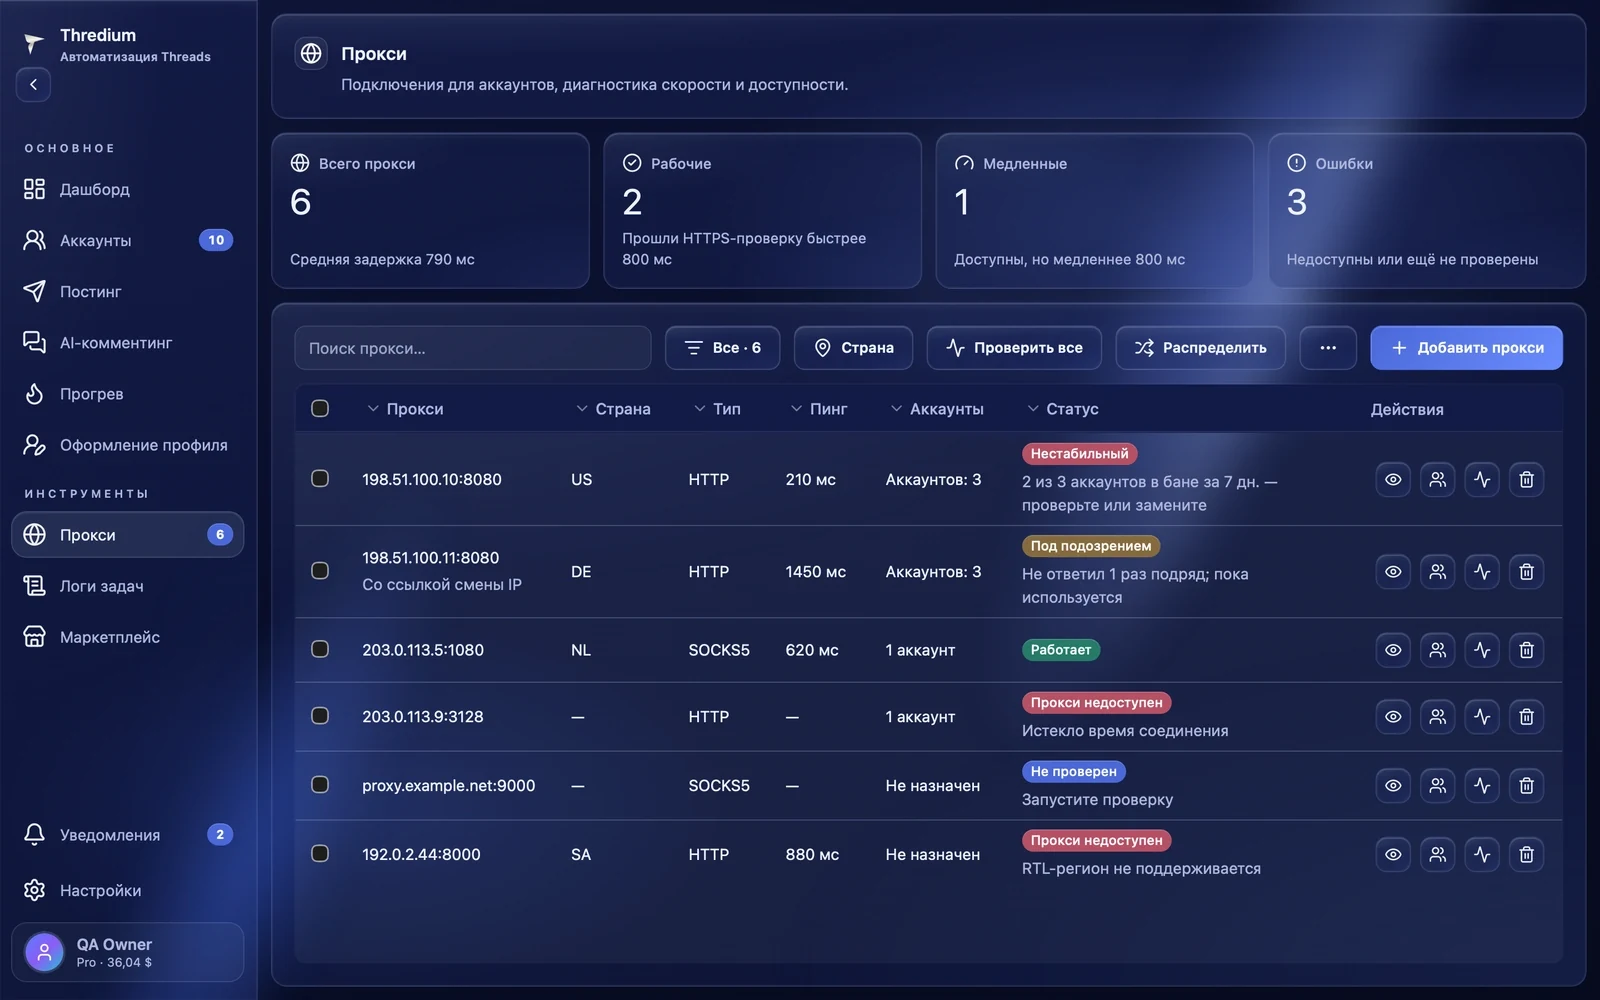This screenshot has width=1600, height=1000.
Task: Go to Аккаунты section
Action: point(128,240)
